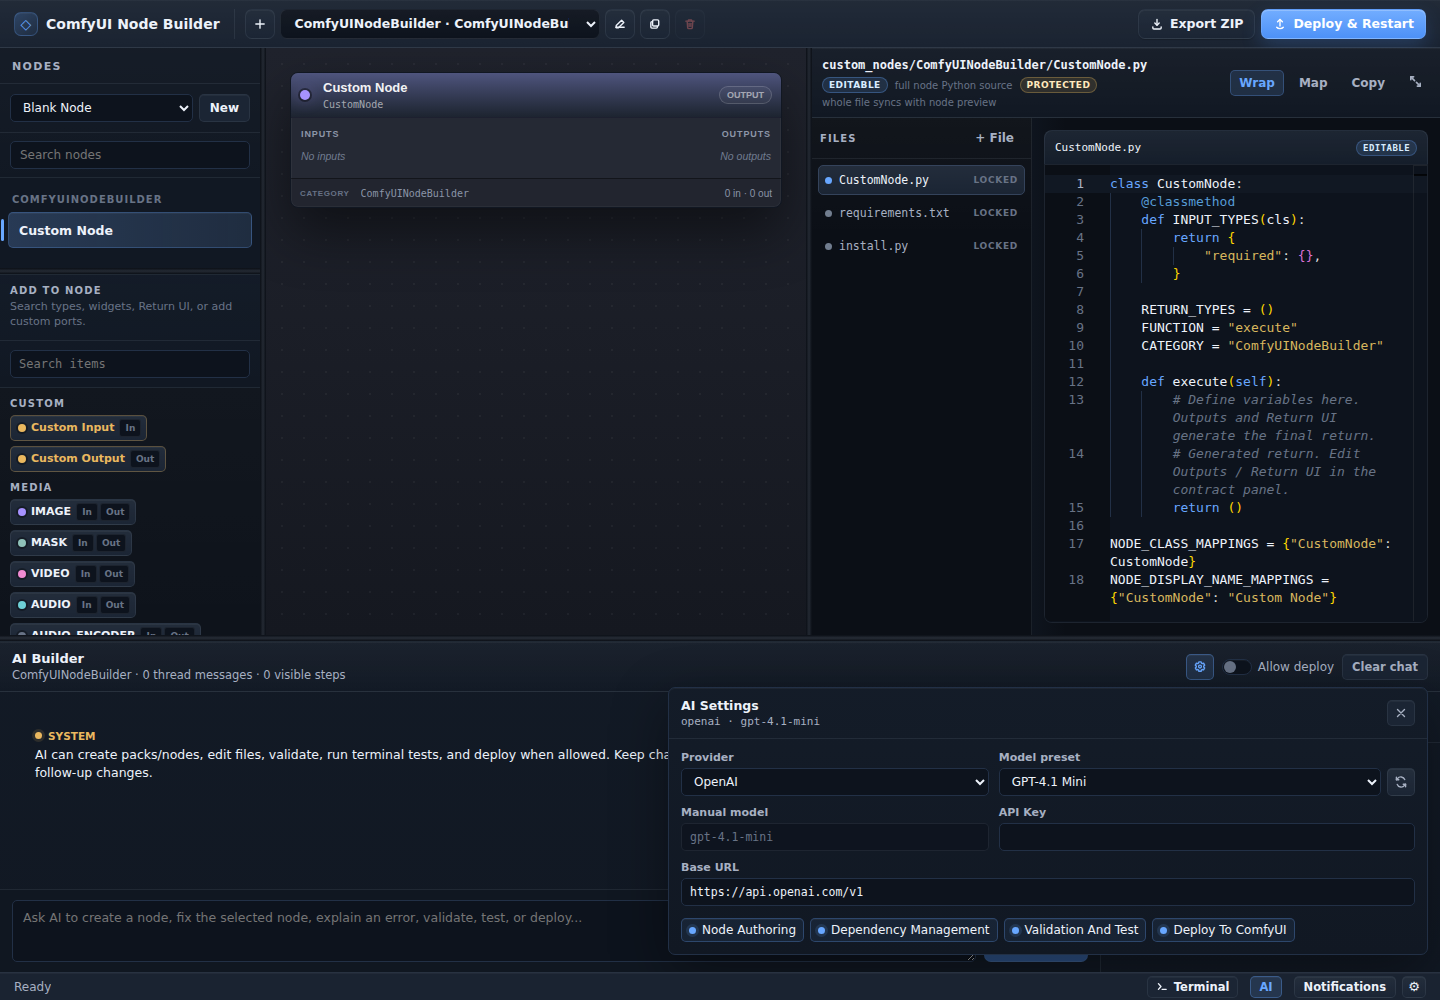Open settings gear in status bar
This screenshot has width=1440, height=1000.
pos(1414,987)
